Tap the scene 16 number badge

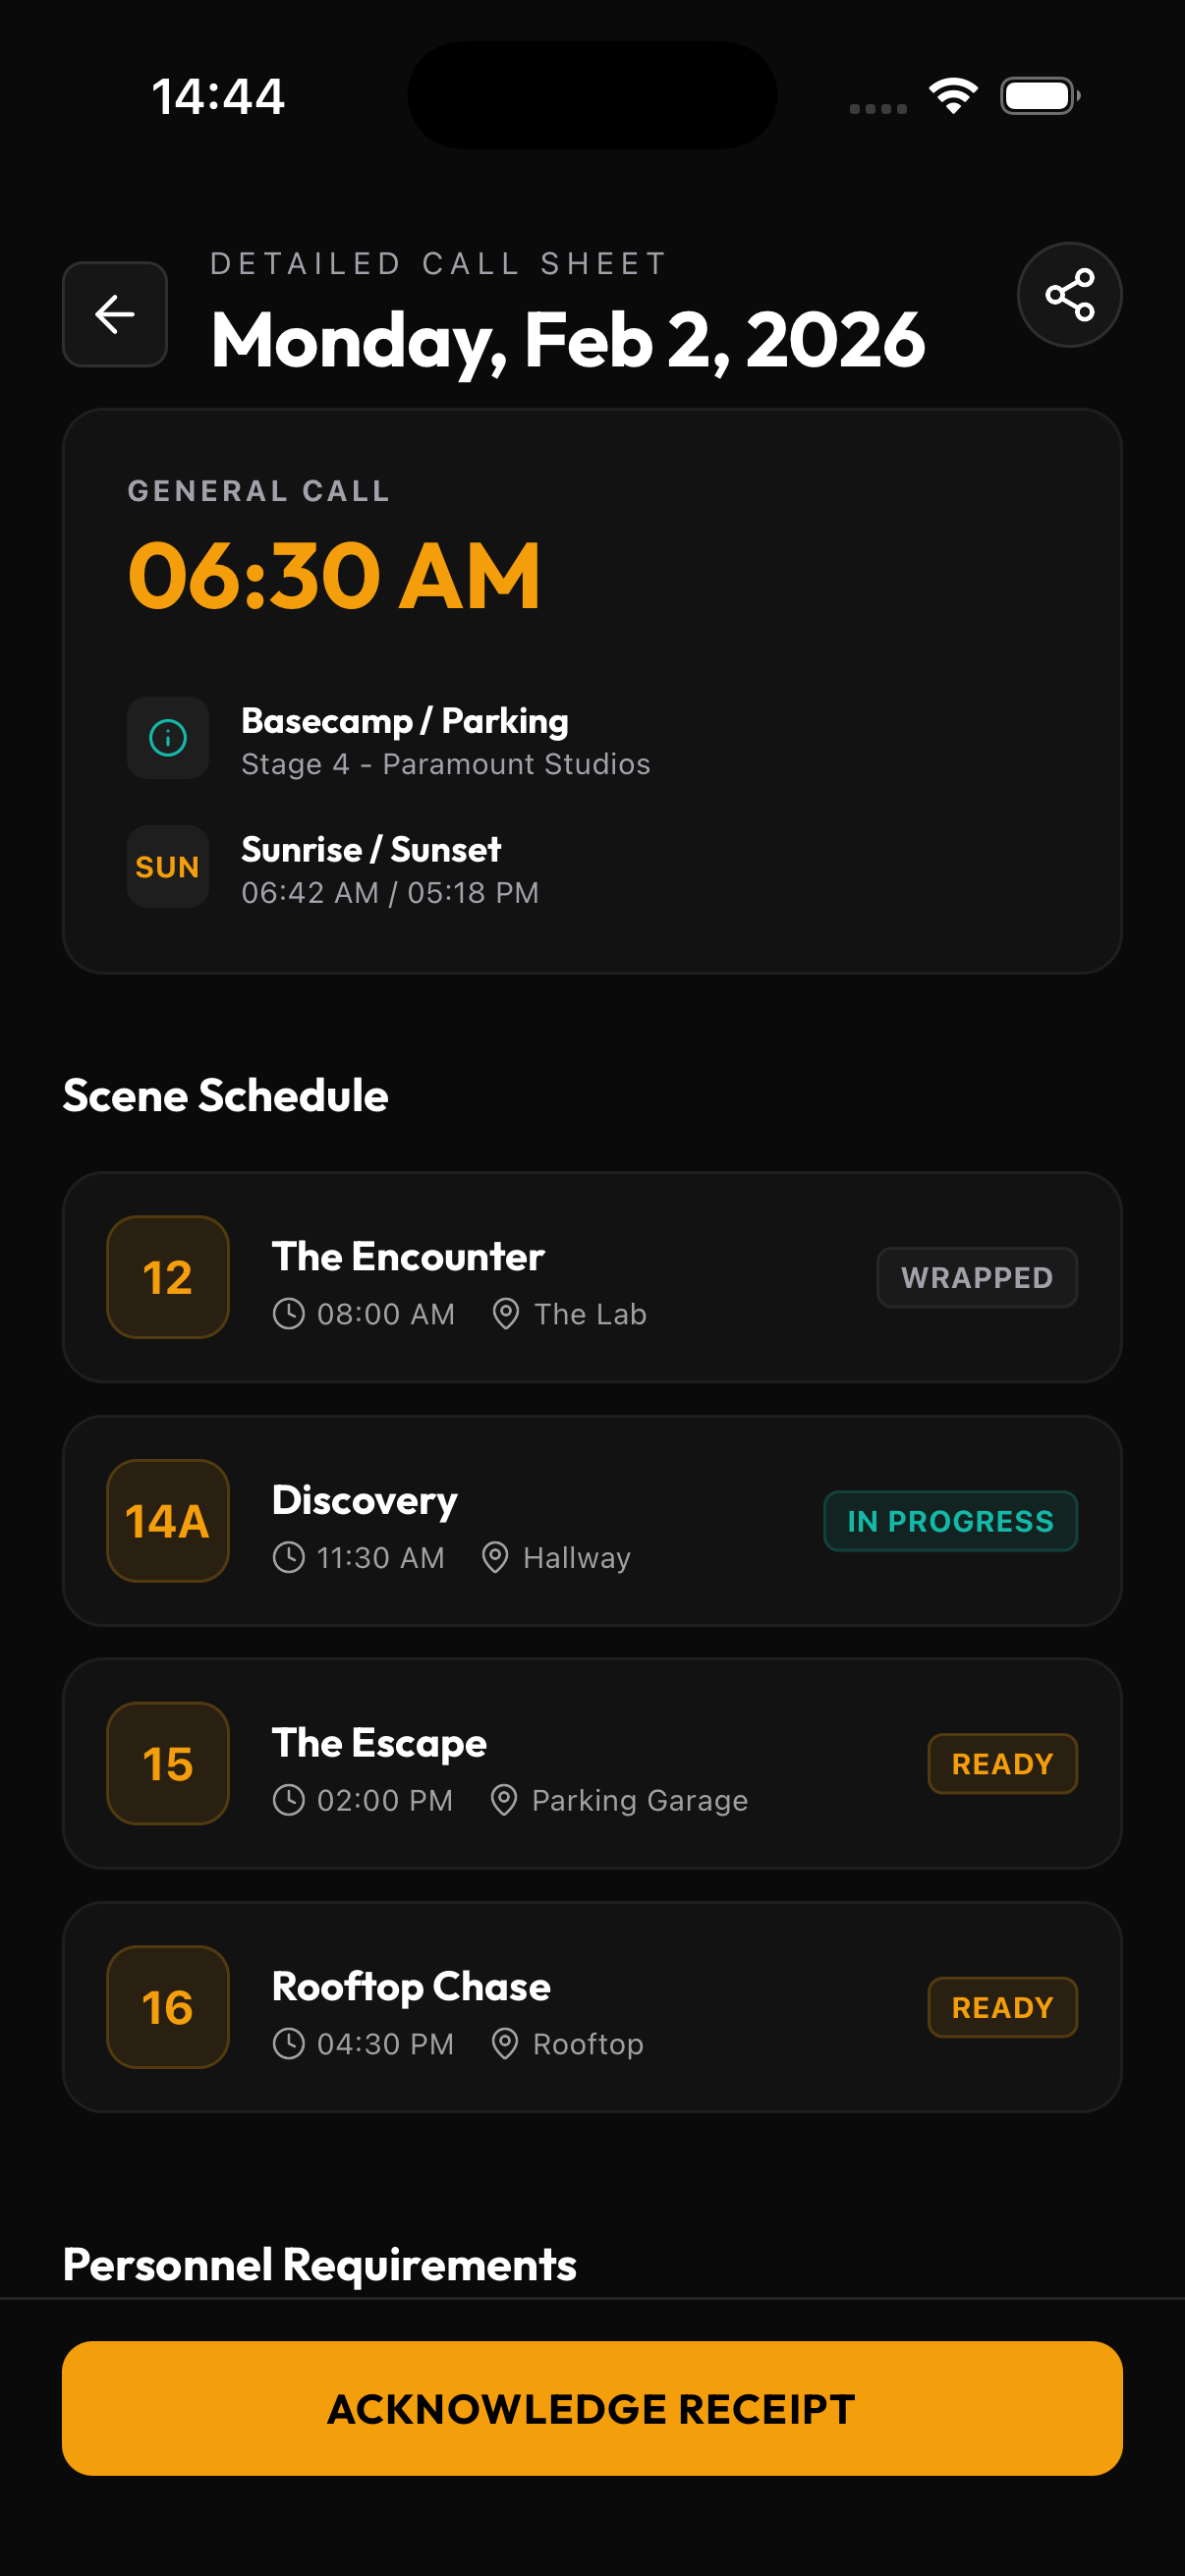(168, 2007)
